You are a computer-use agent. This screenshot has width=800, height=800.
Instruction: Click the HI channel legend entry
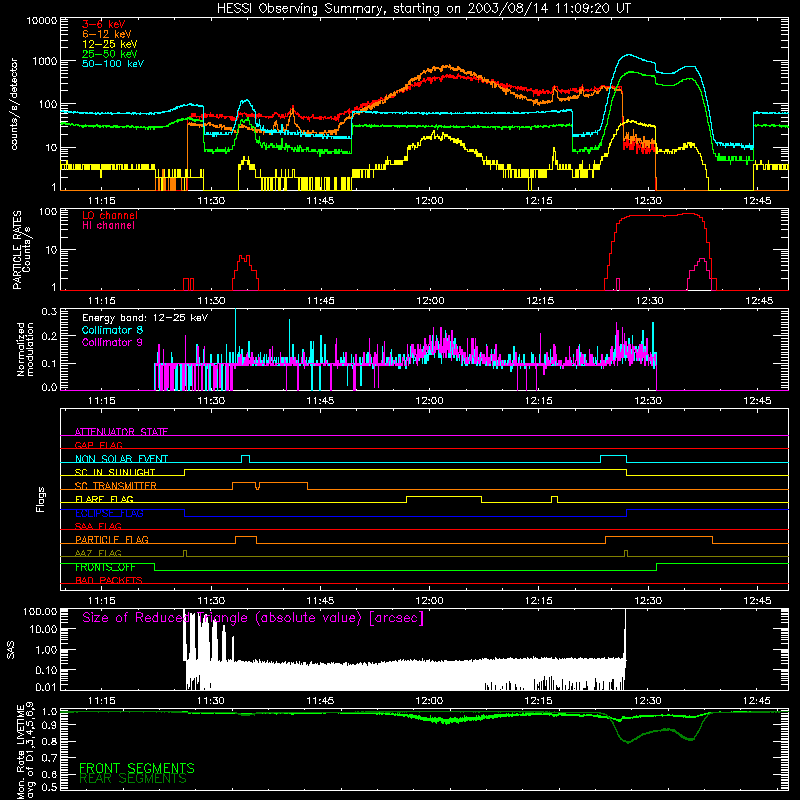coord(108,226)
